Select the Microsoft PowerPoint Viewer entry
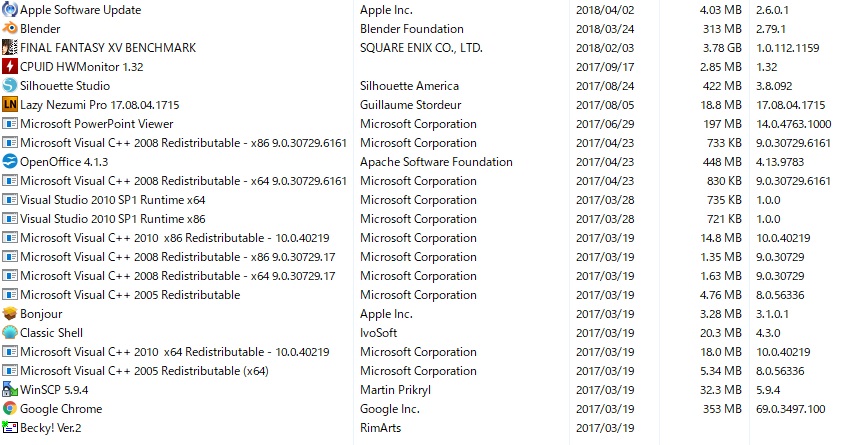The width and height of the screenshot is (843, 445). pos(97,124)
